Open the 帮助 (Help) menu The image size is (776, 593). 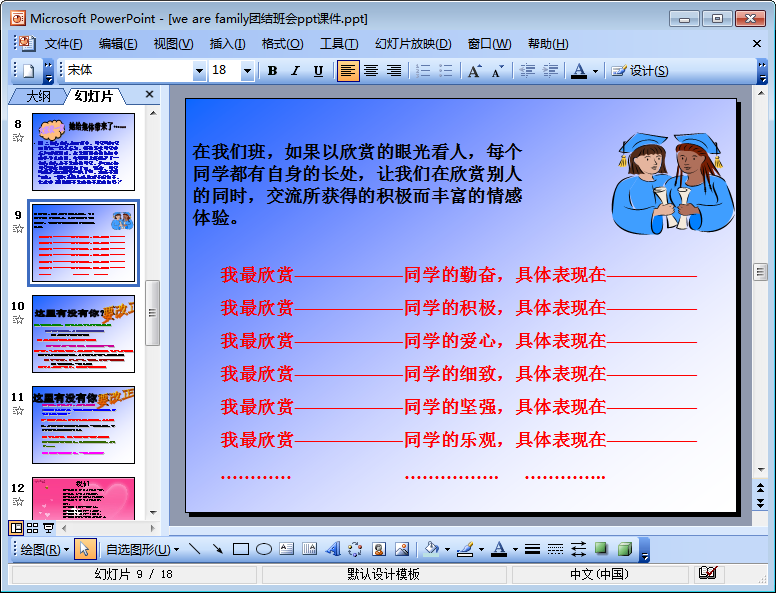[548, 44]
